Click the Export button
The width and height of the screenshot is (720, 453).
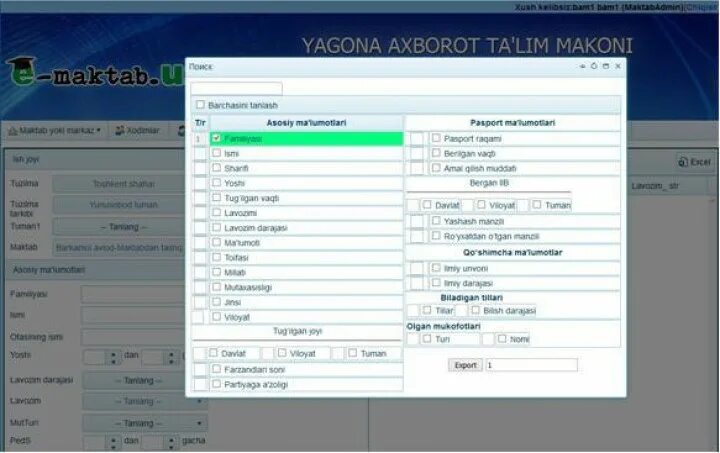465,365
